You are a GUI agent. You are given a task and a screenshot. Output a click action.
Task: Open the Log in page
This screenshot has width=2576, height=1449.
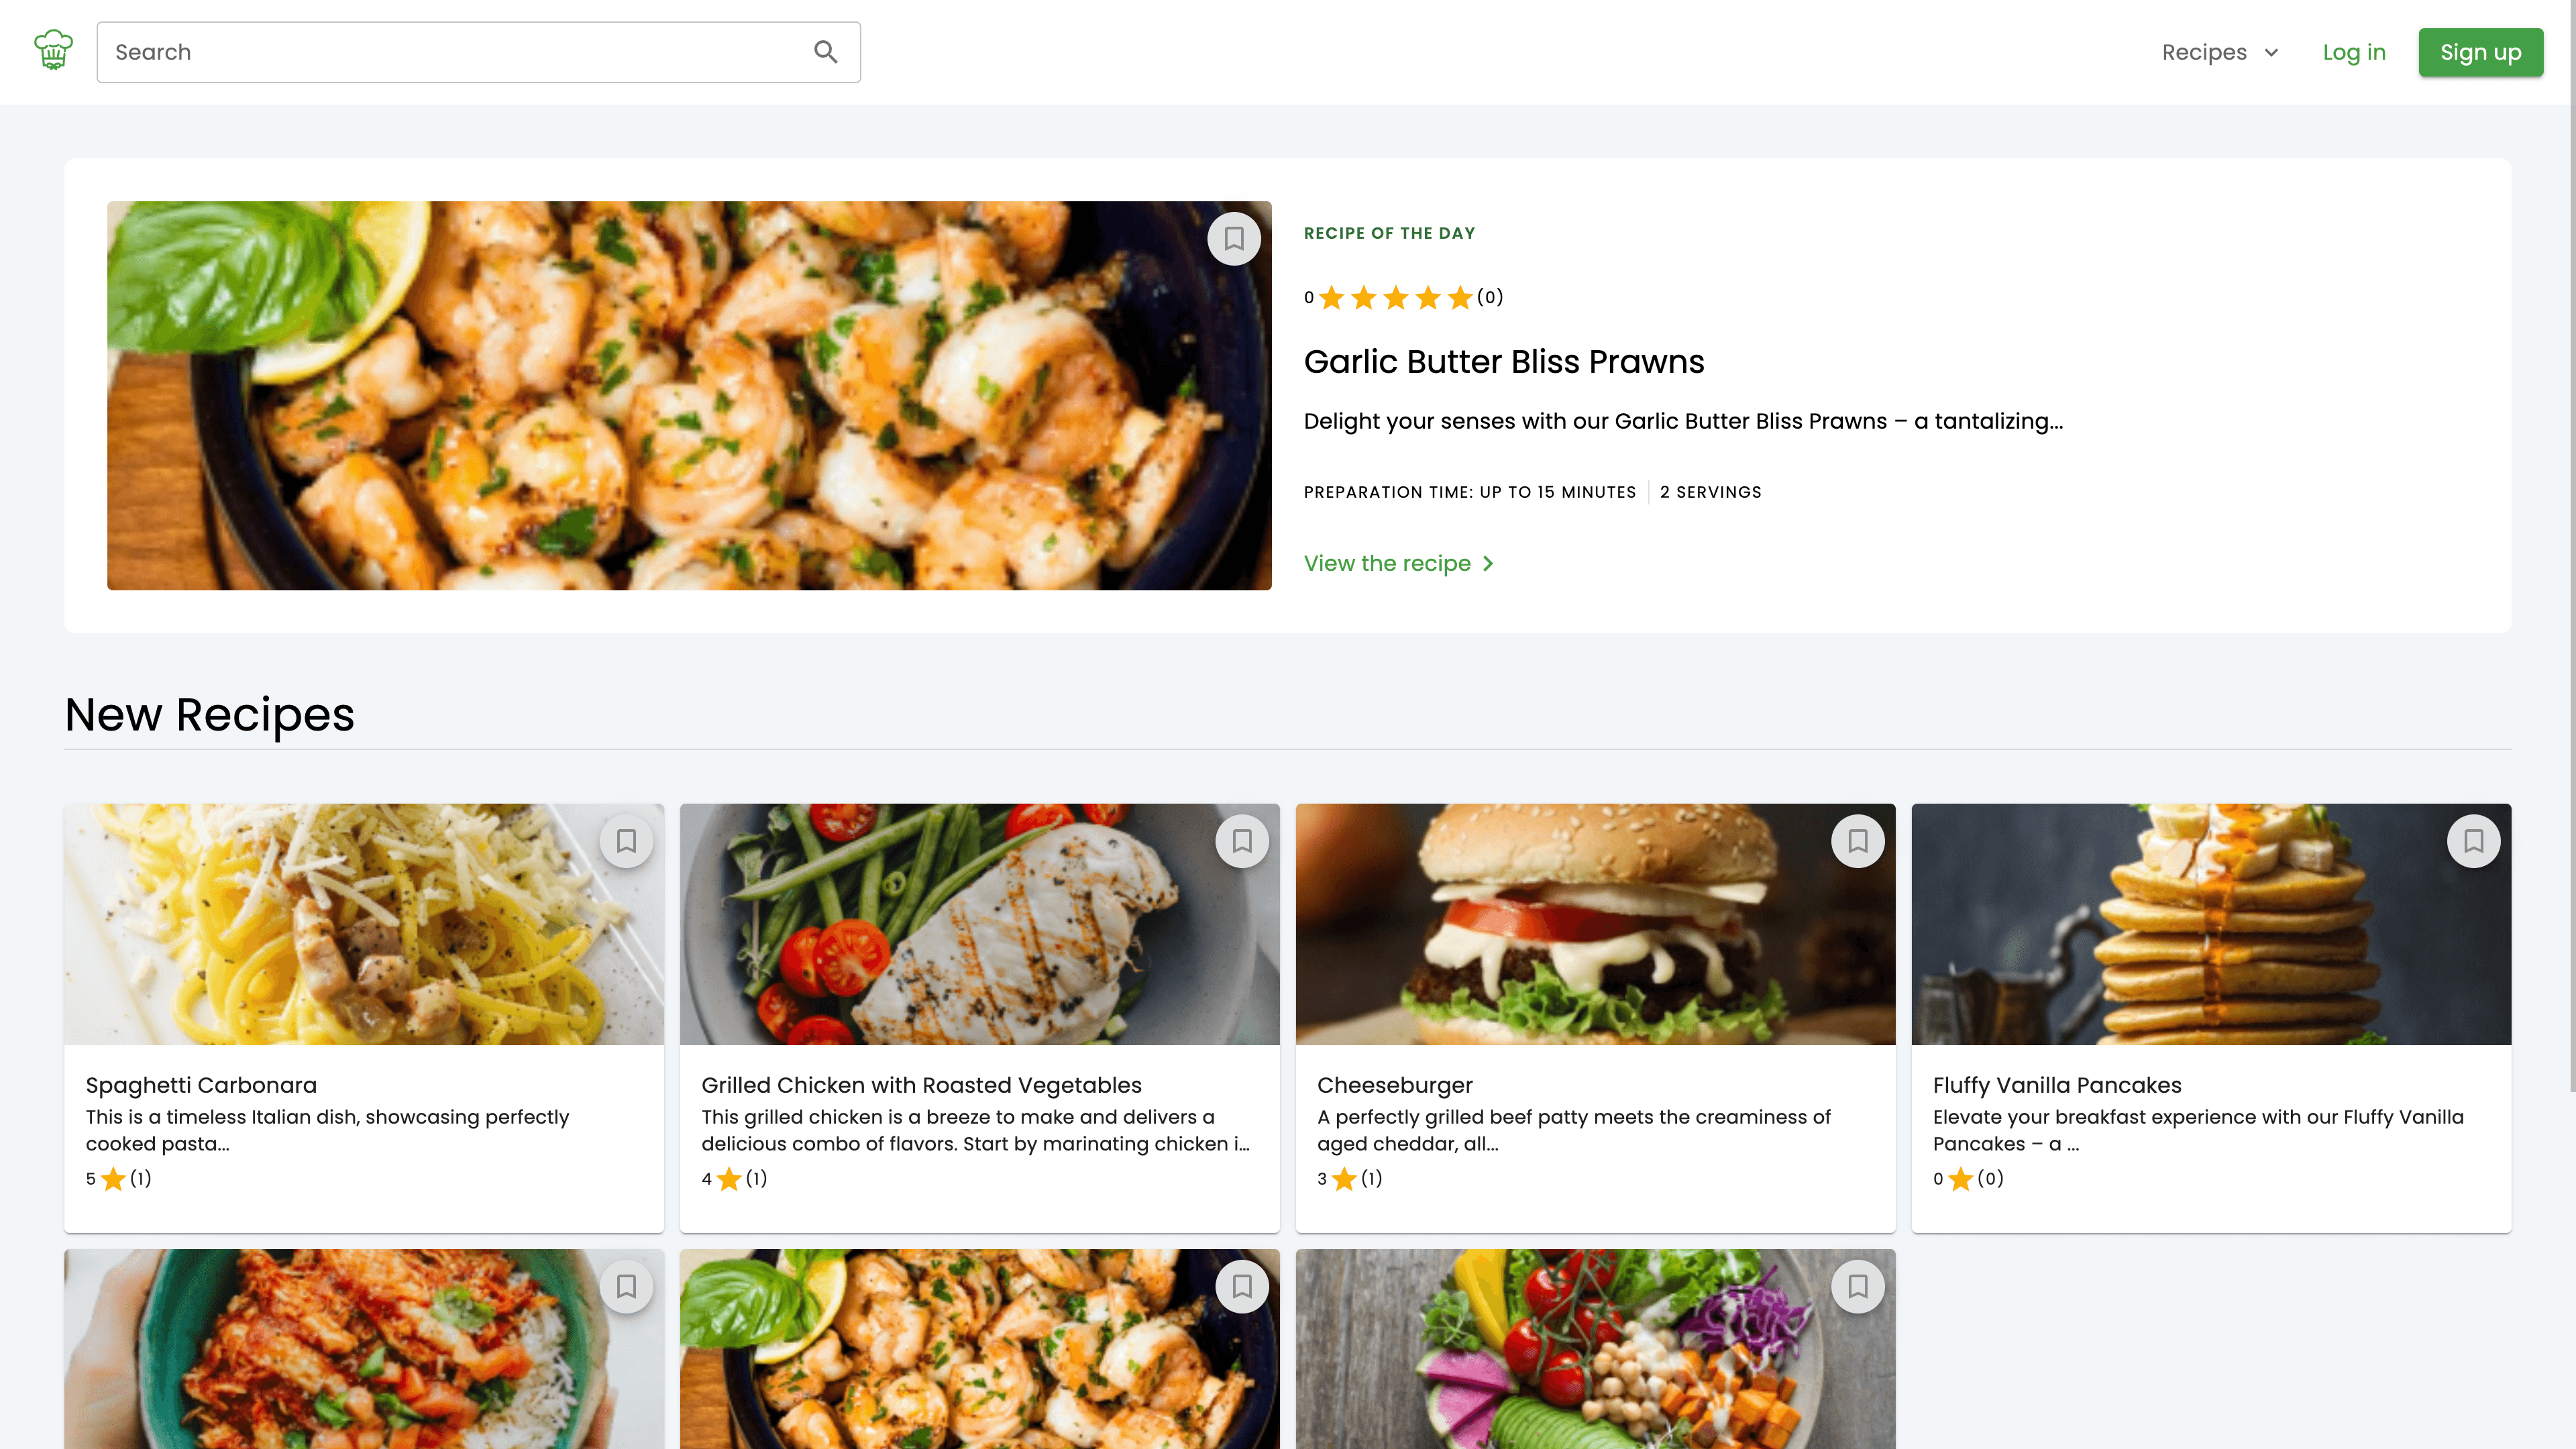[x=2354, y=52]
